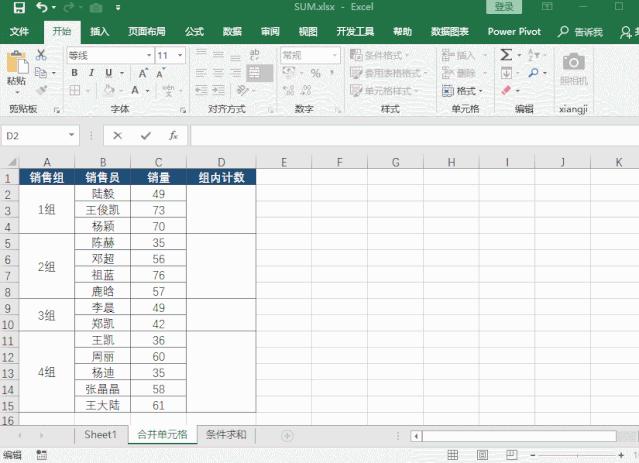639x463 pixels.
Task: Click the Fill down icon
Action: pos(506,73)
